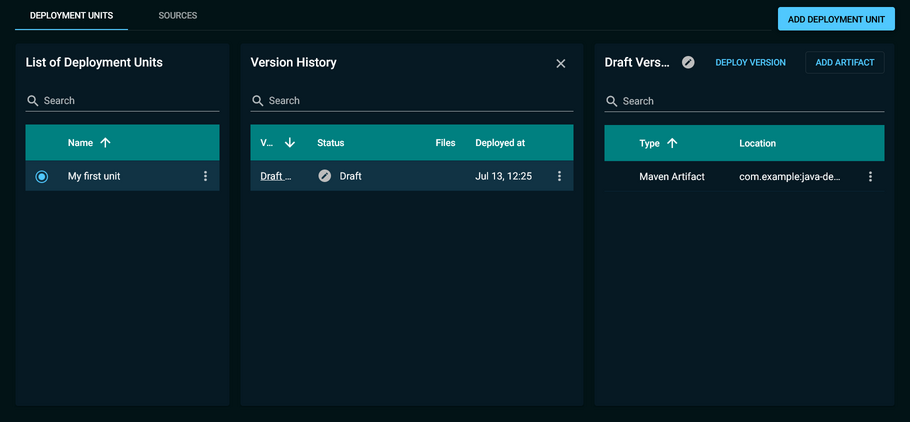The width and height of the screenshot is (910, 422).
Task: Open the kebab menu for the Draft version row
Action: [x=559, y=176]
